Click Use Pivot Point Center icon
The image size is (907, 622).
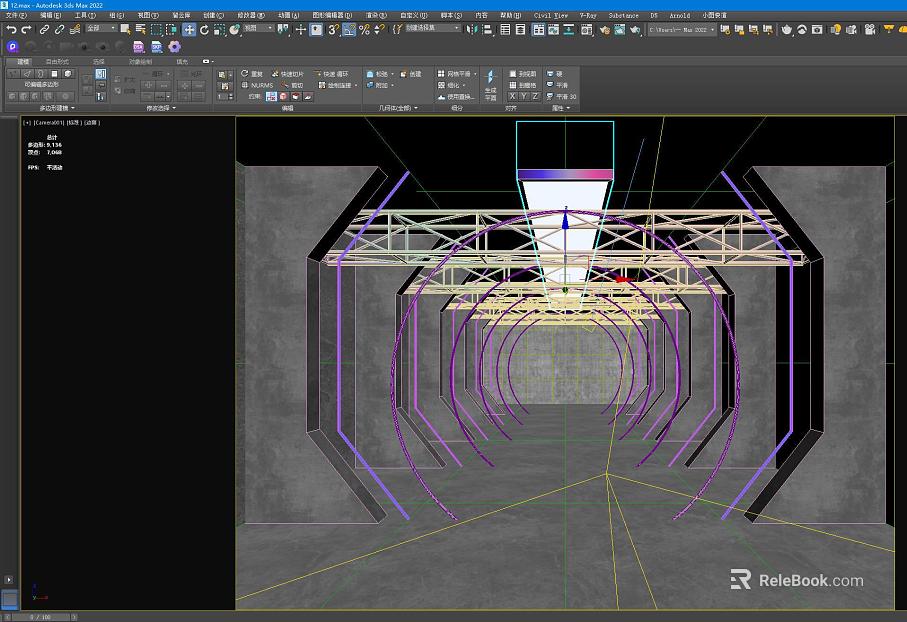coord(282,30)
